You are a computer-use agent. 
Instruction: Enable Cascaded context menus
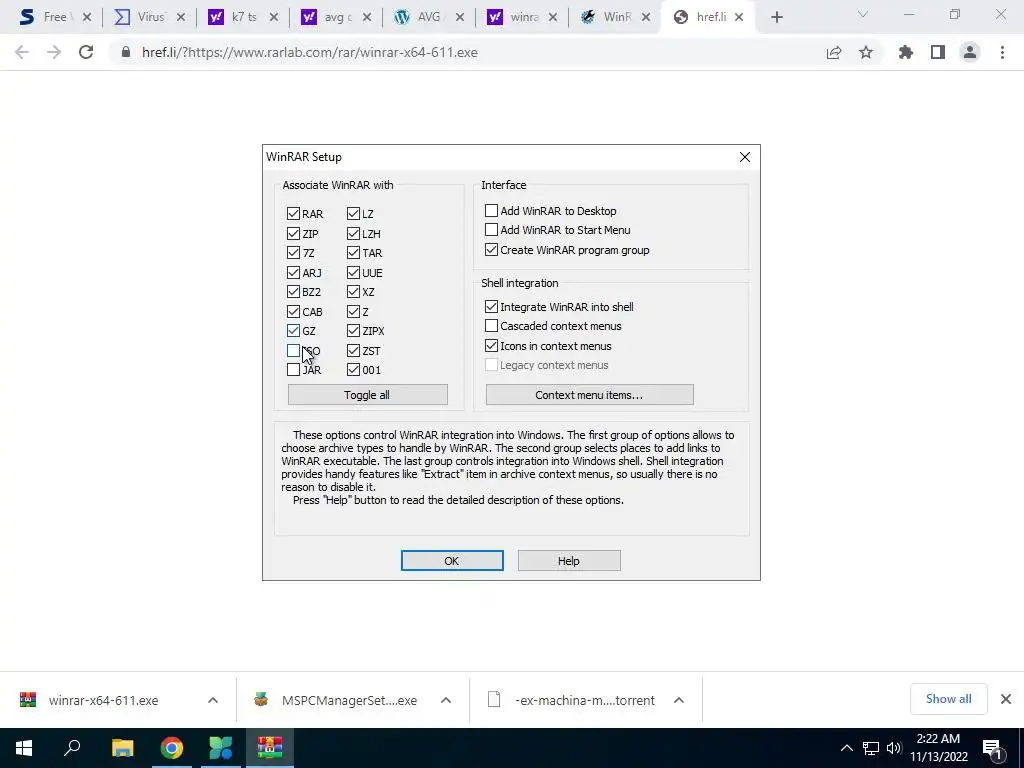pos(491,325)
